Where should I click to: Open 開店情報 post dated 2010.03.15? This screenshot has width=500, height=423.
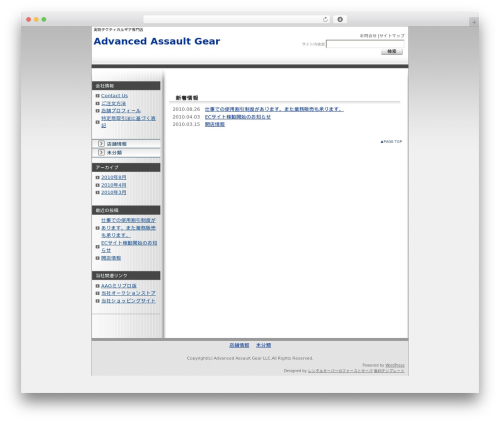[215, 124]
